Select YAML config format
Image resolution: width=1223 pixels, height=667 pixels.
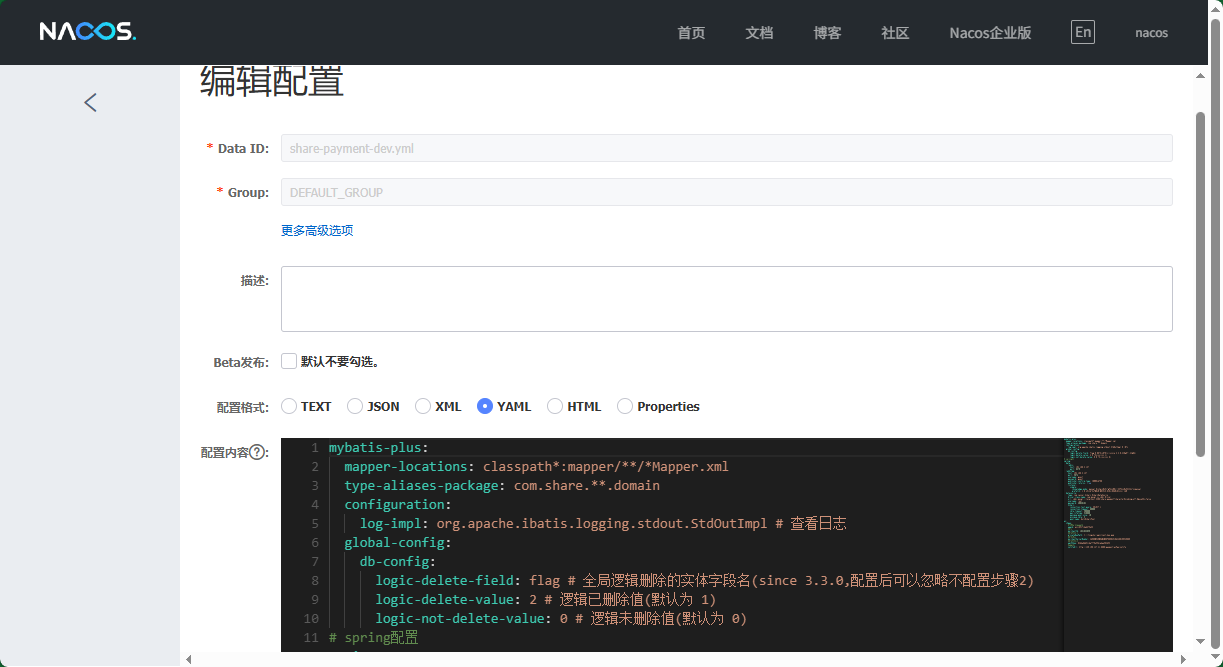tap(485, 406)
